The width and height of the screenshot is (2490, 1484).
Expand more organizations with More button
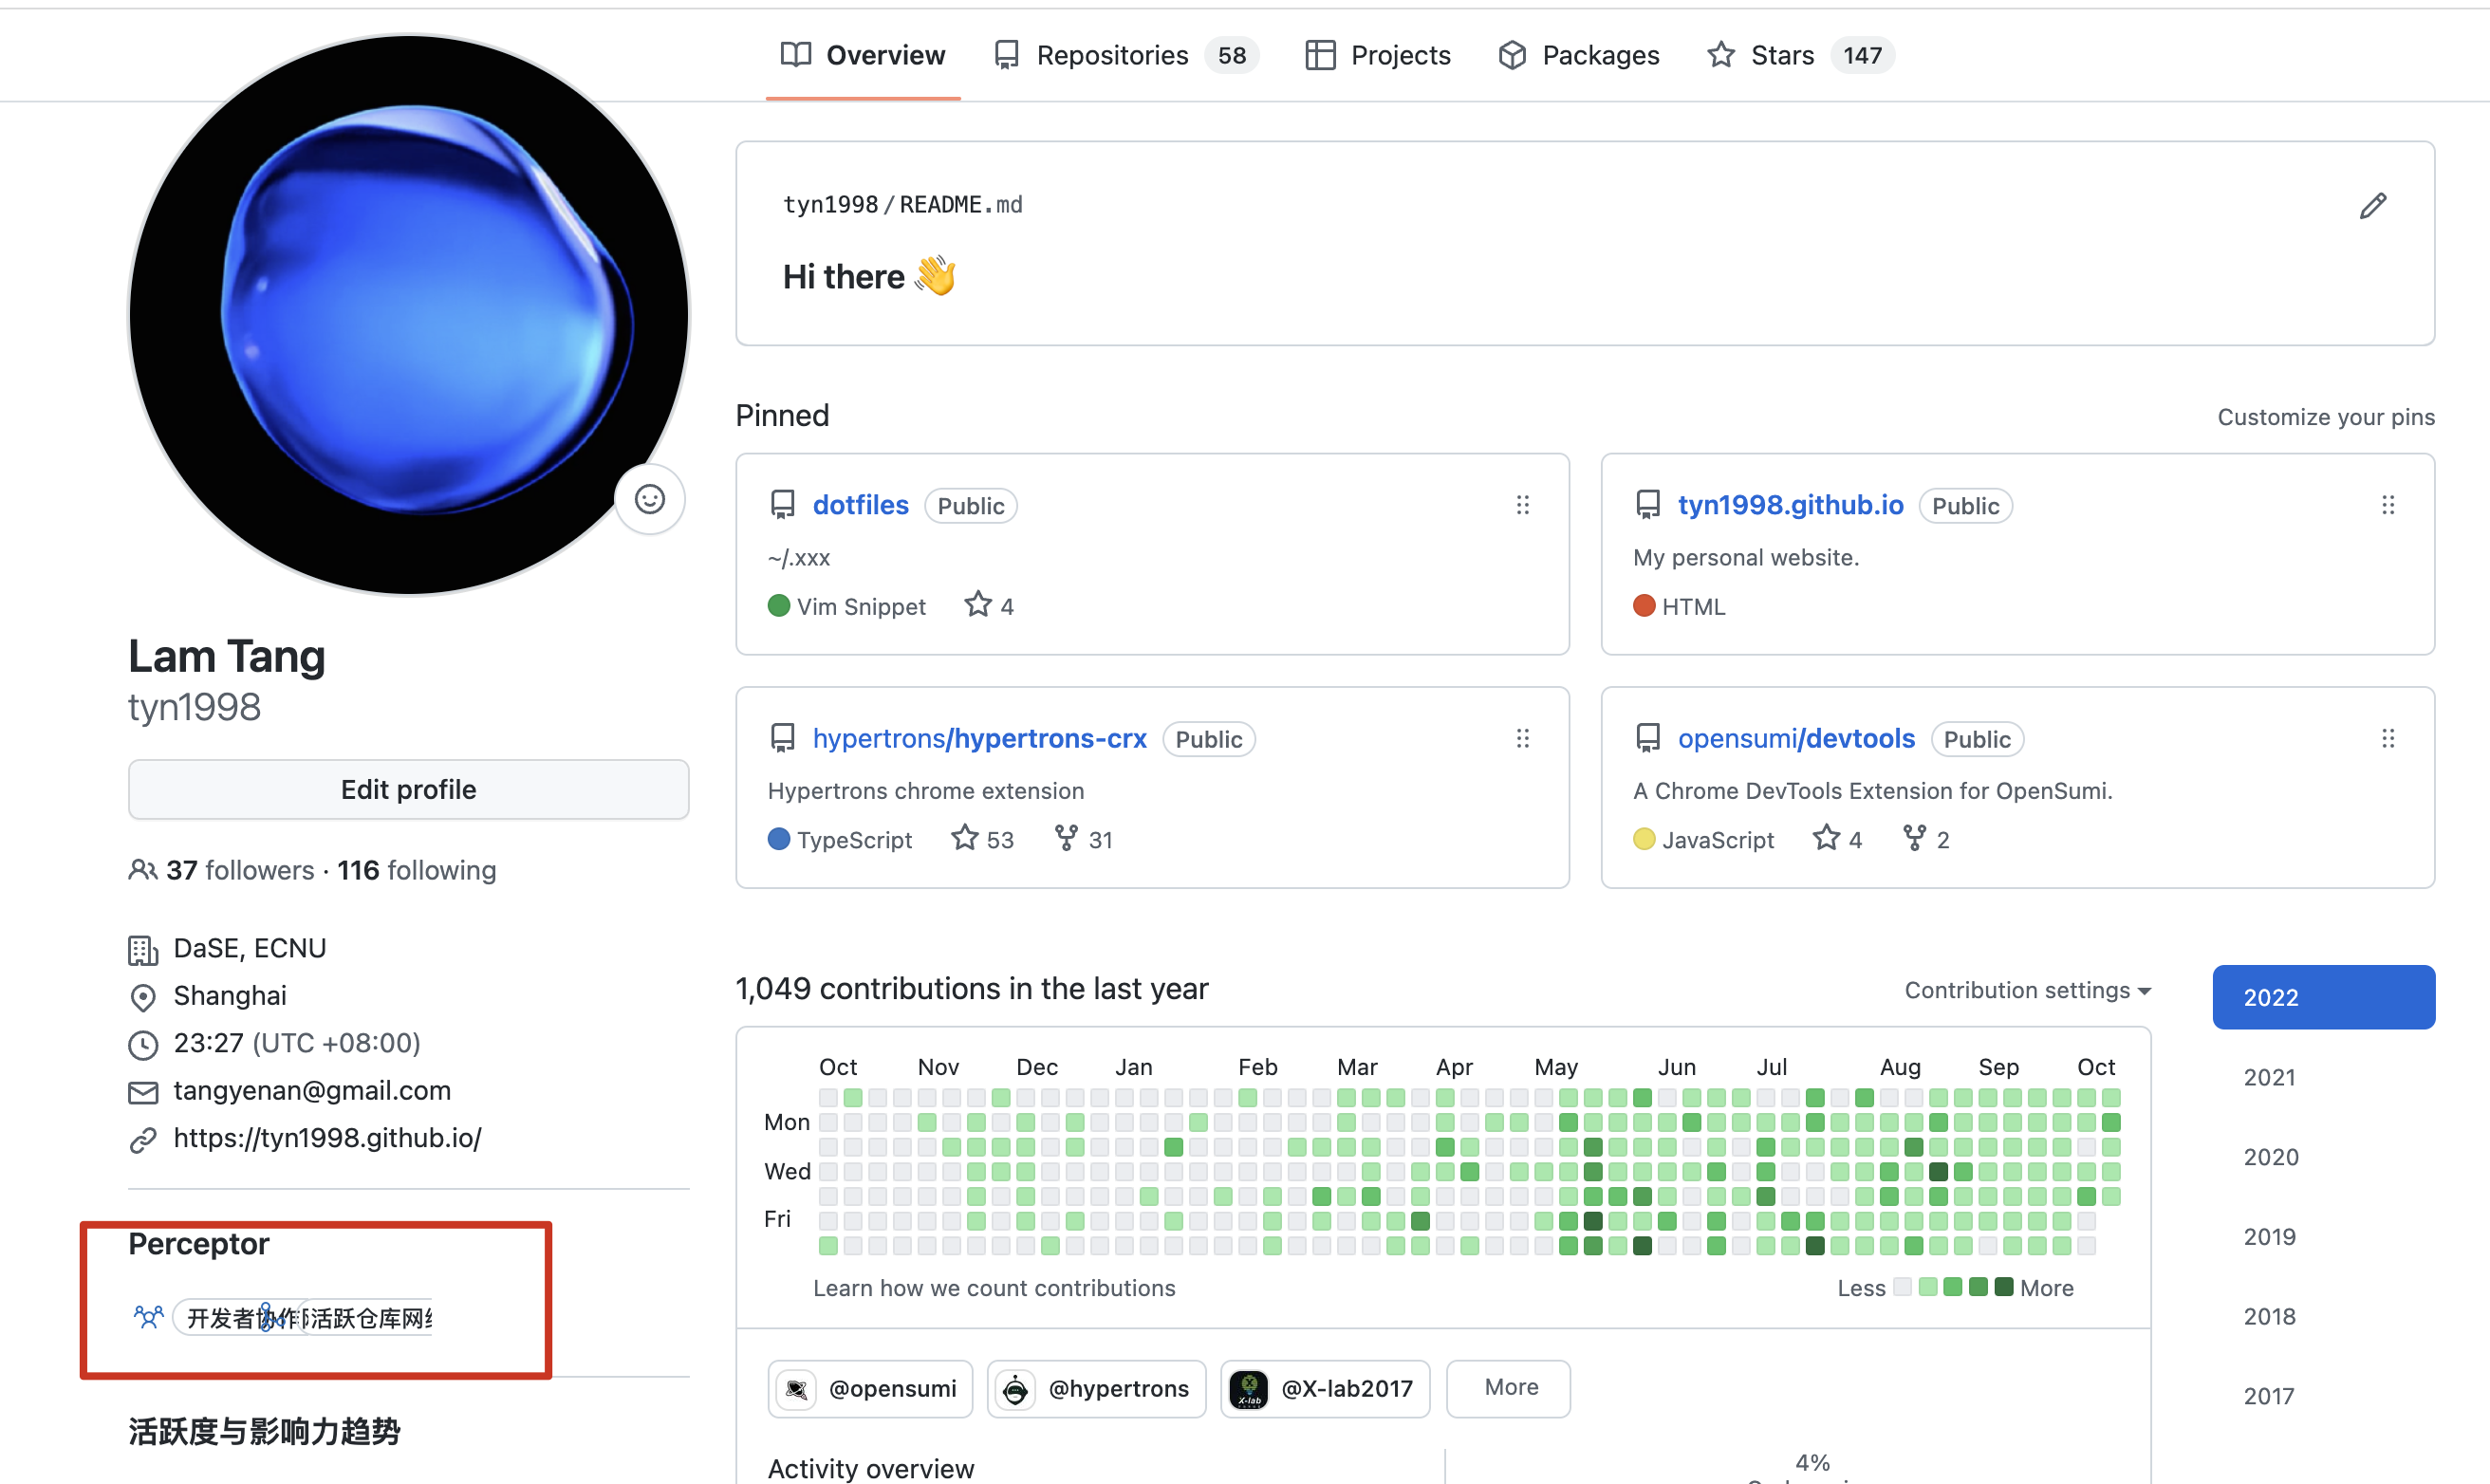pyautogui.click(x=1509, y=1388)
